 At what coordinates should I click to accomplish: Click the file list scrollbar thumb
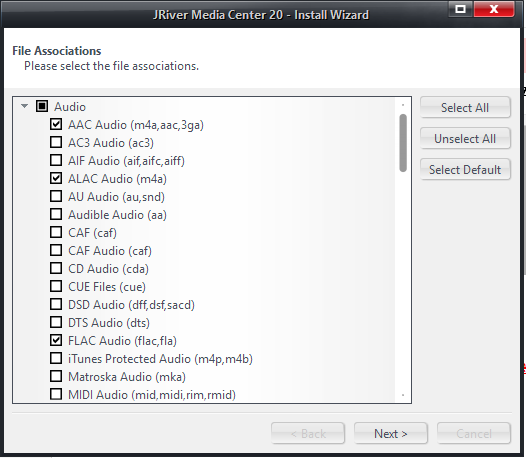[x=403, y=143]
